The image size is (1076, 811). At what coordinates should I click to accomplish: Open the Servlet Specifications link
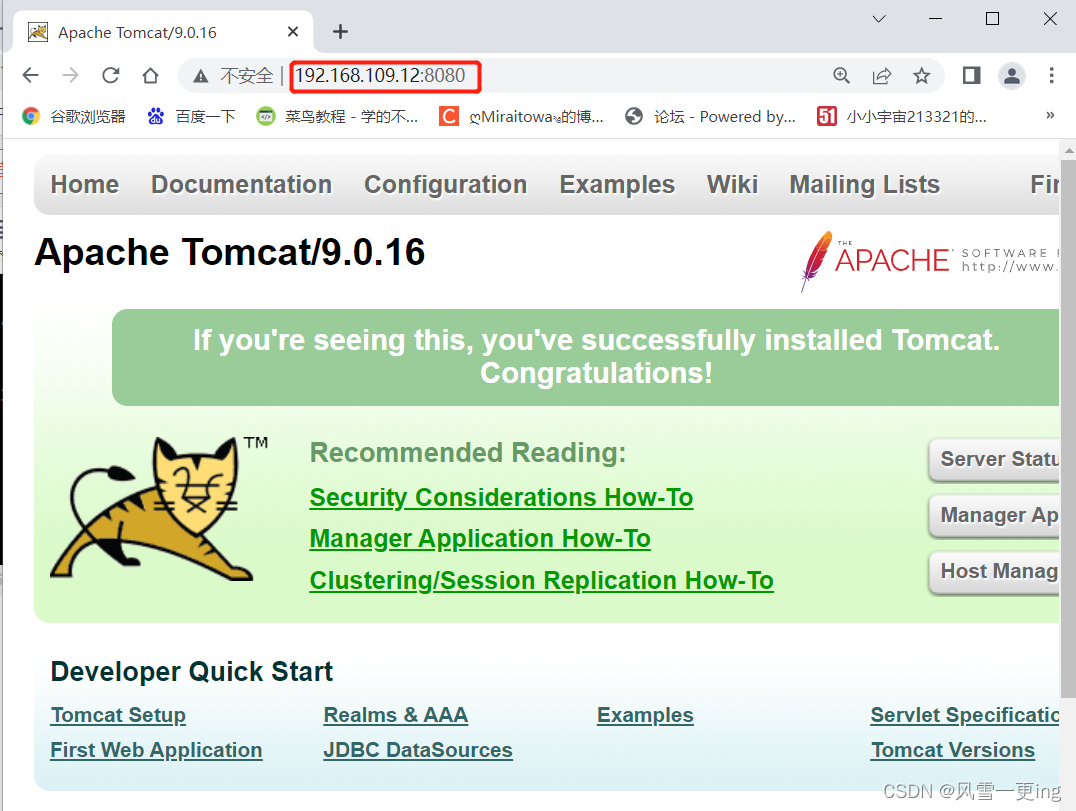click(x=965, y=715)
